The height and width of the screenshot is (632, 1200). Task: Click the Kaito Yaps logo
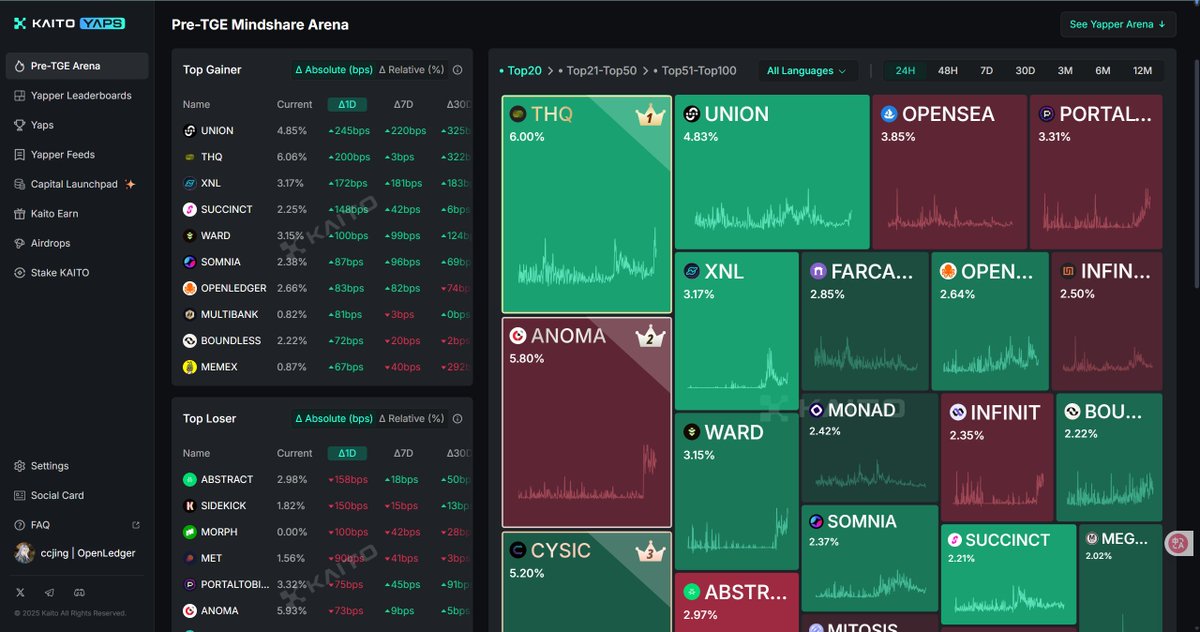(69, 23)
